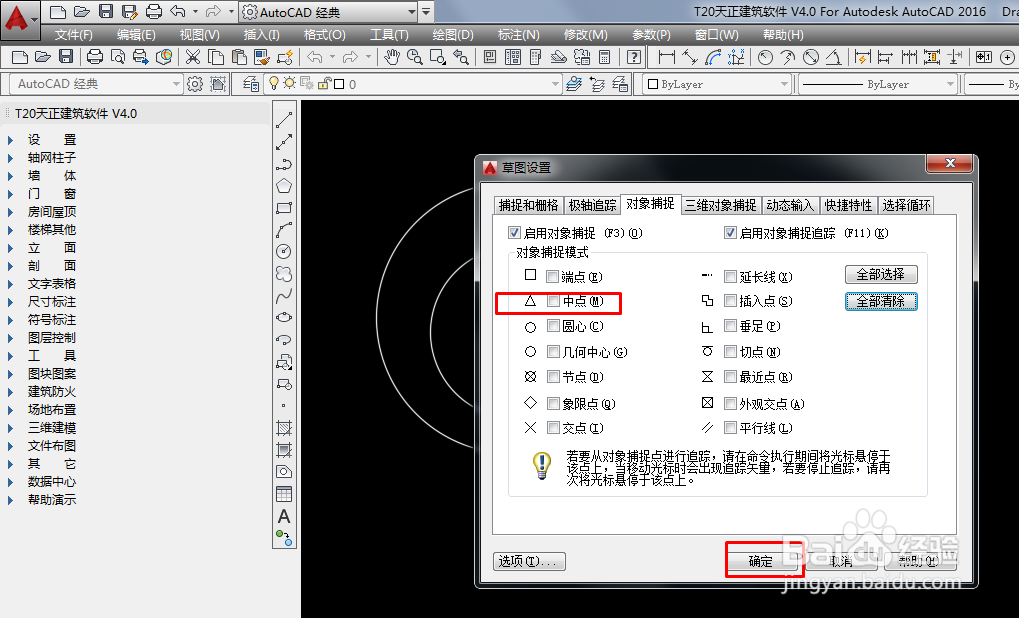
Task: Click the 帮助 button in dialog
Action: [x=918, y=561]
